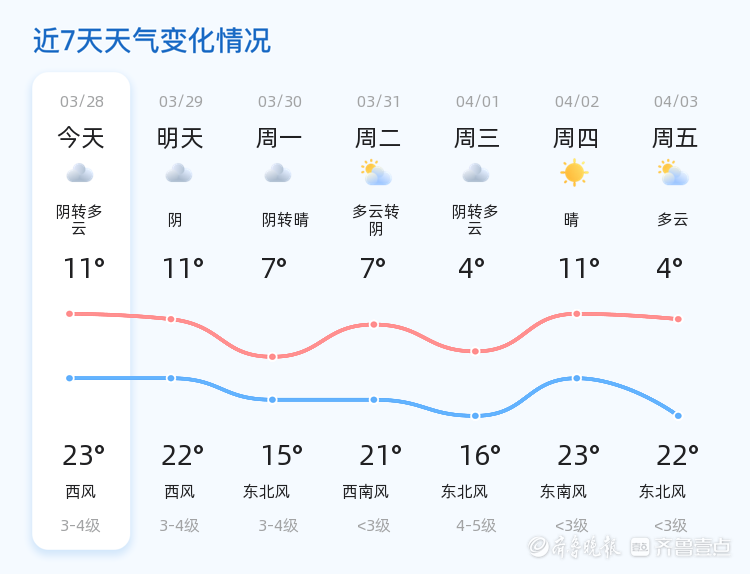Click the red curve point for 04/01
Viewport: 750px width, 574px height.
click(x=476, y=351)
